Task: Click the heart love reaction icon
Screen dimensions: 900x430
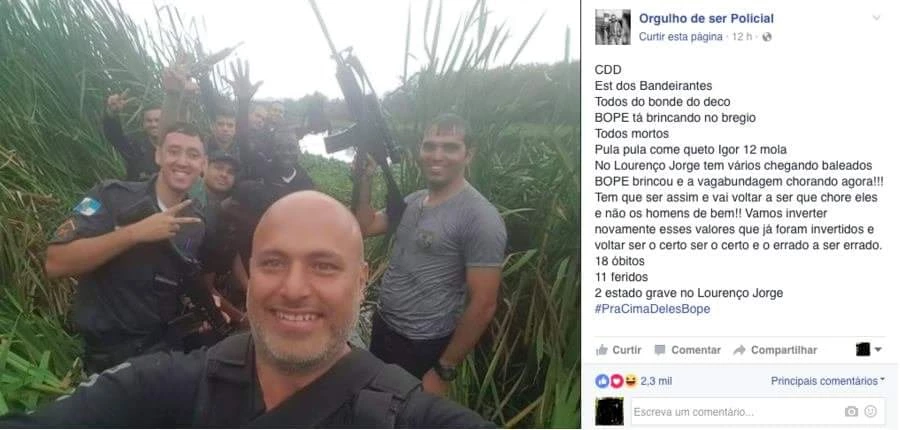Action: (616, 381)
